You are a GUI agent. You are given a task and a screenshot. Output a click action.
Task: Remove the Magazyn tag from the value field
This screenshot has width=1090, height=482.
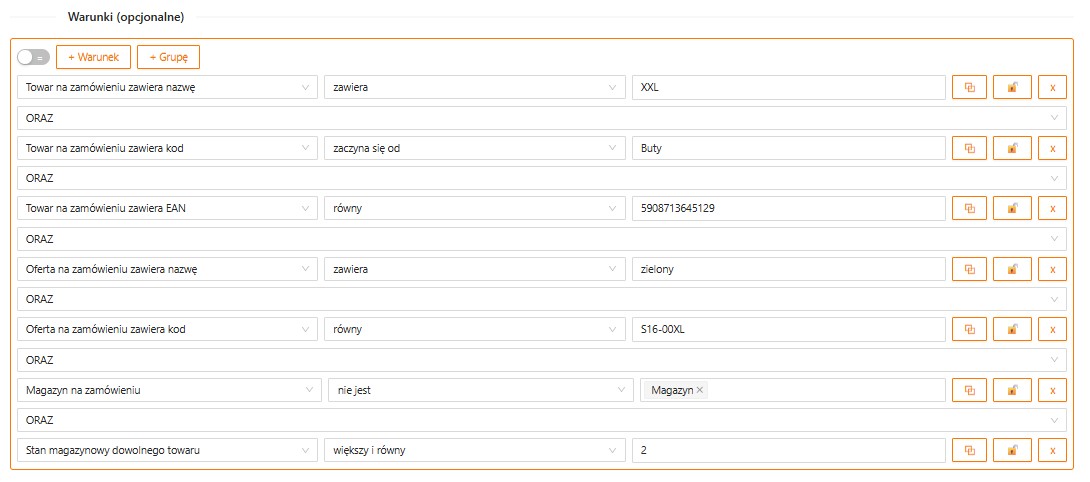click(x=700, y=391)
